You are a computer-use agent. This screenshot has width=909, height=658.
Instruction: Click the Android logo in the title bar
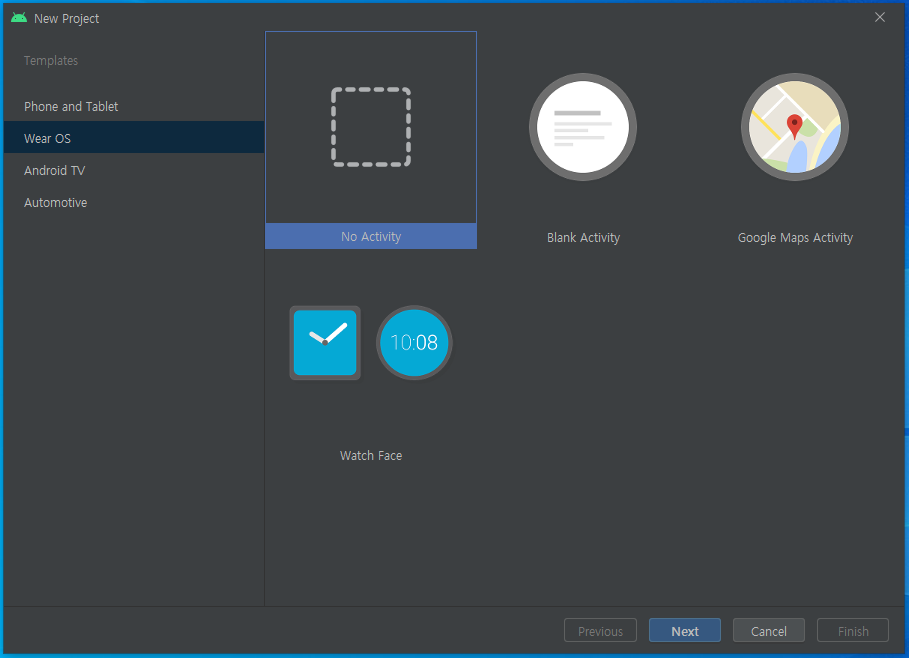[x=19, y=18]
